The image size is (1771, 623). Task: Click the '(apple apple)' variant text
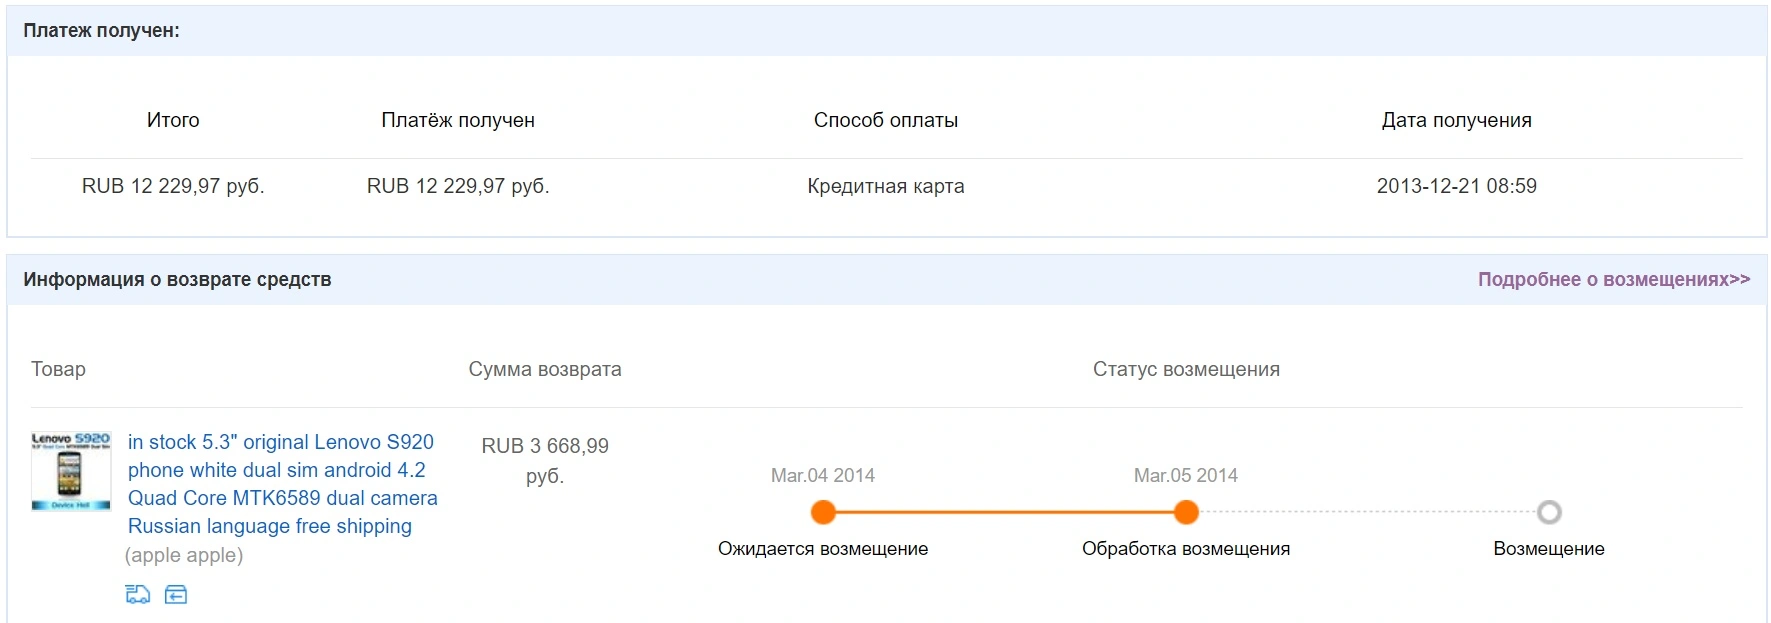click(184, 555)
